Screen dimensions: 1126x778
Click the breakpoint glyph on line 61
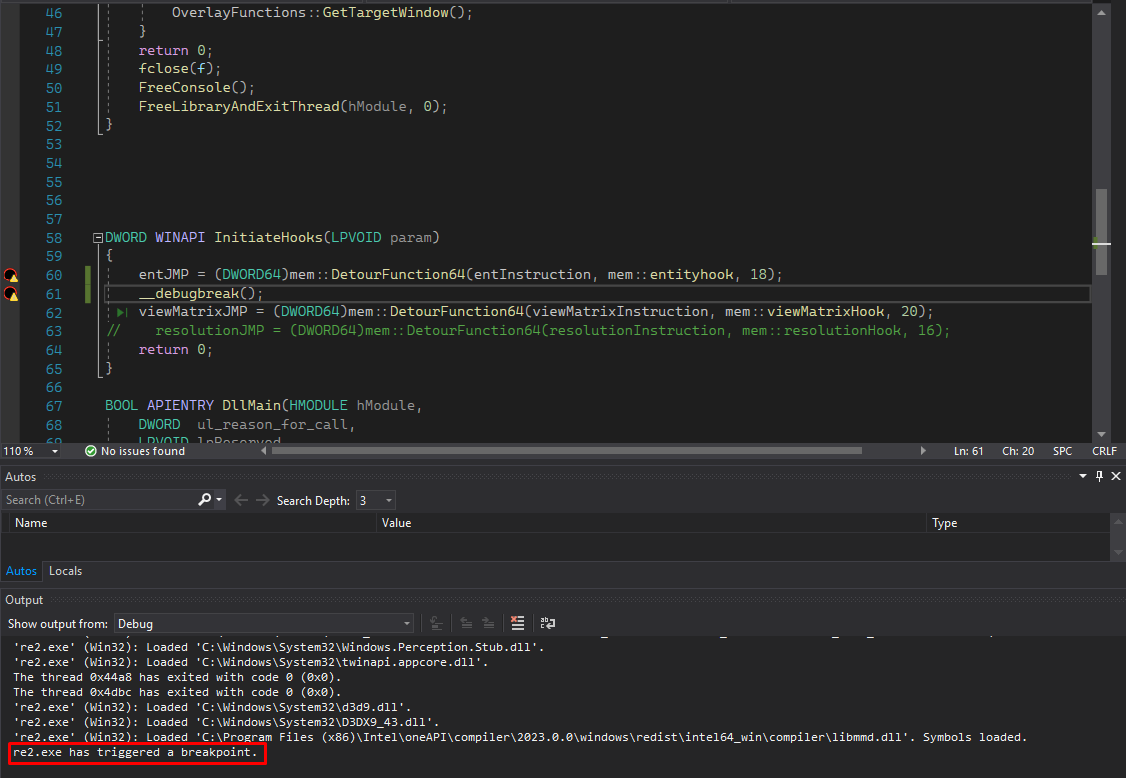(x=11, y=294)
